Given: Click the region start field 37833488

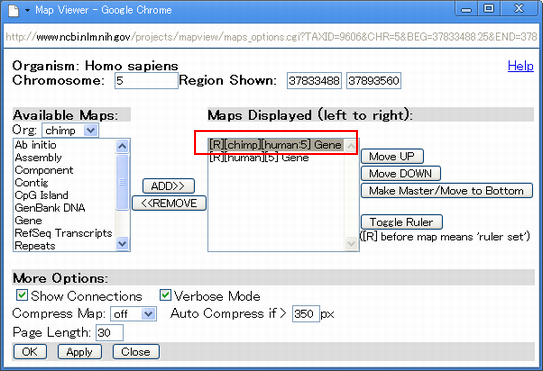Looking at the screenshot, I should tap(314, 81).
